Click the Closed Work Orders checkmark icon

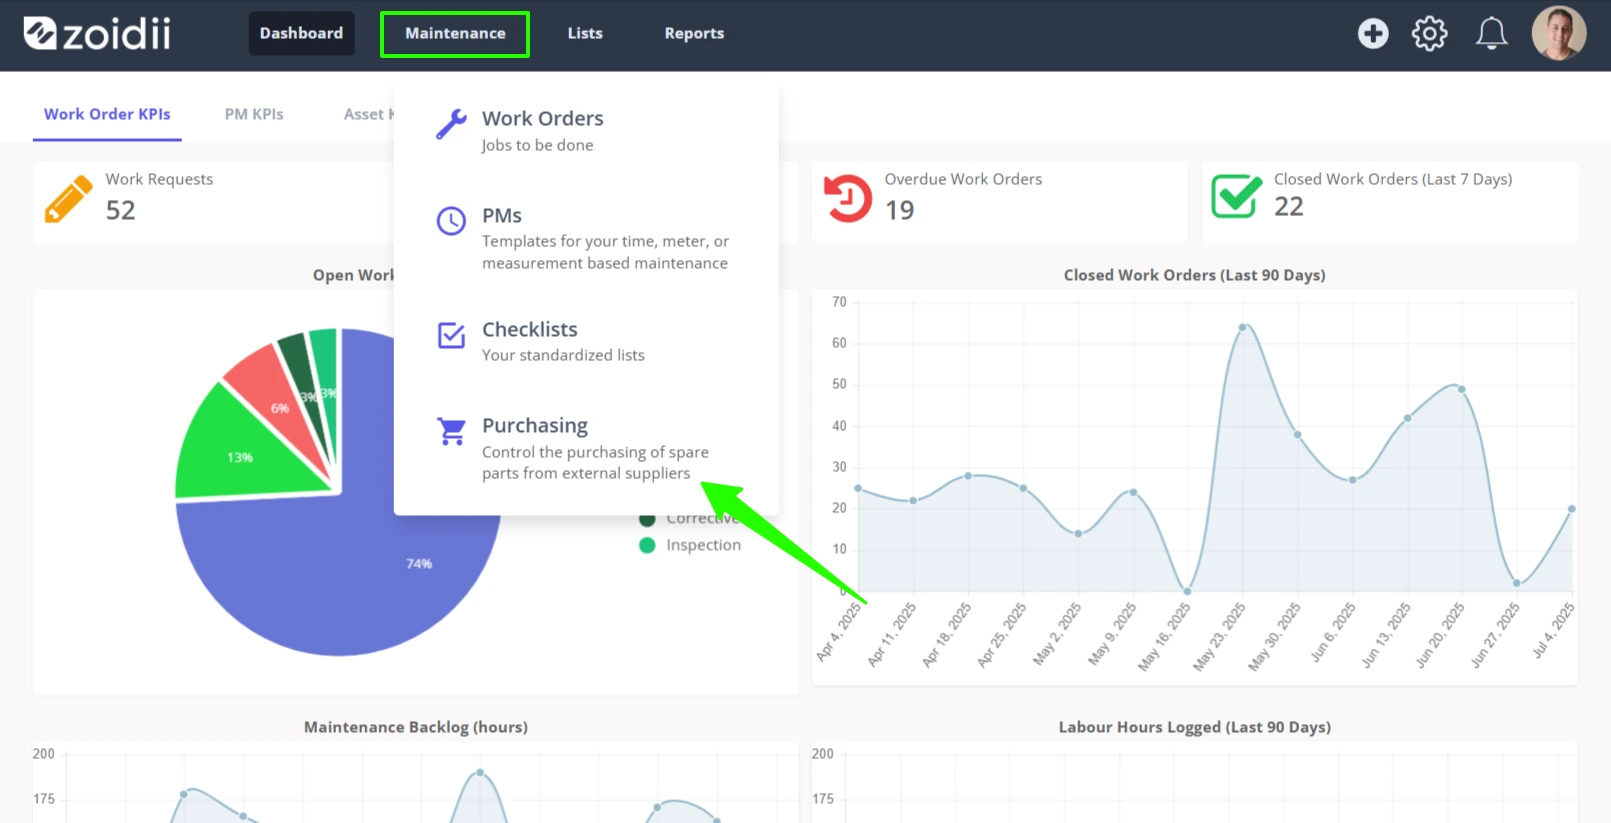tap(1236, 196)
